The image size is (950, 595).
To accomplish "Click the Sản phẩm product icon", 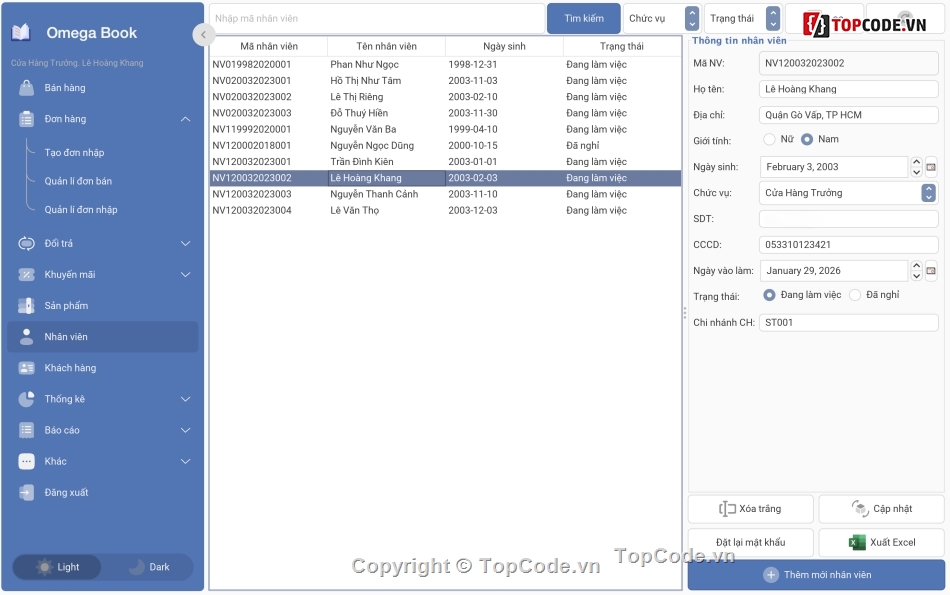I will click(26, 306).
